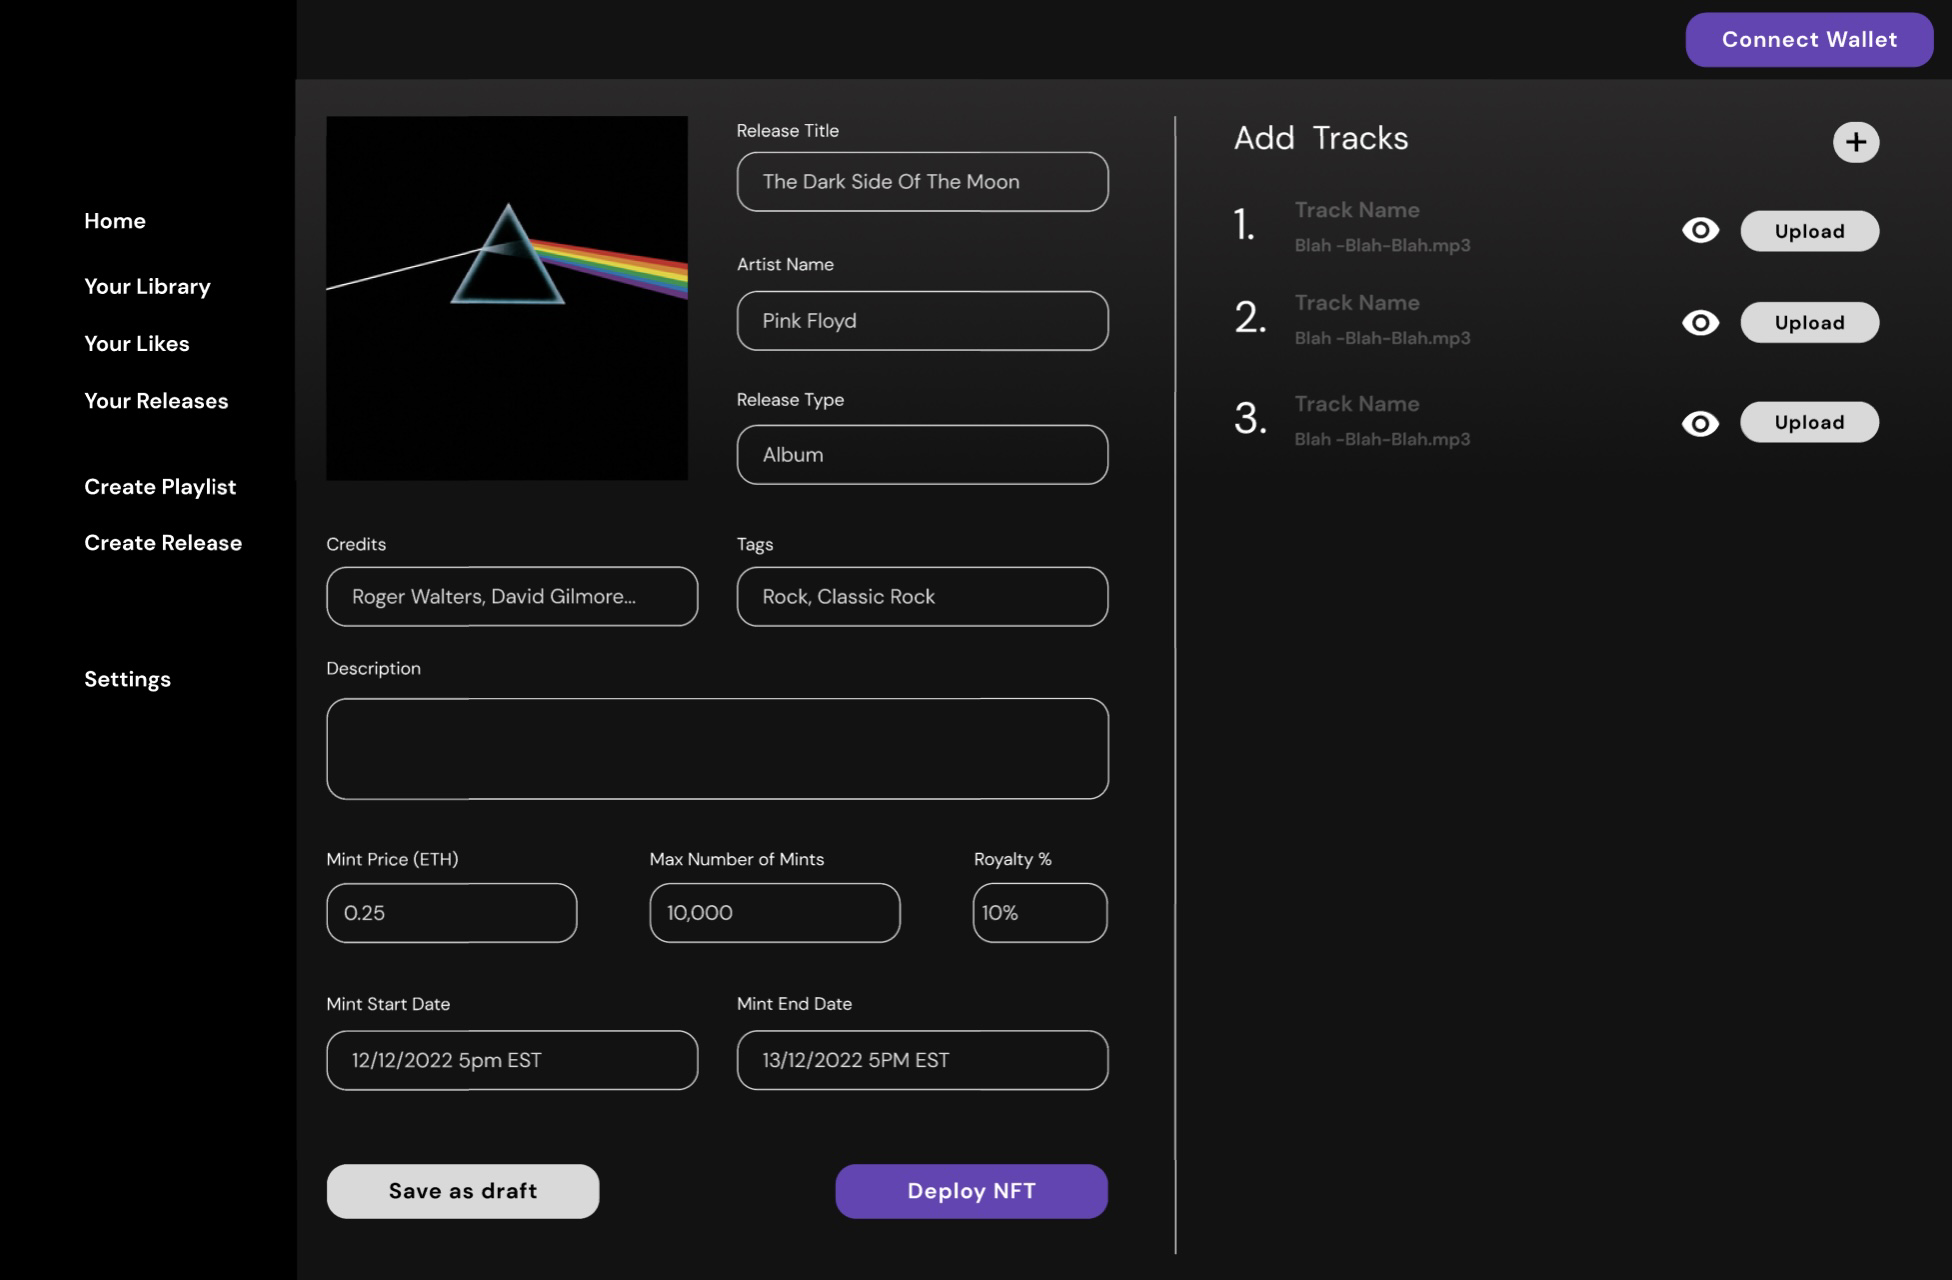Image resolution: width=1952 pixels, height=1280 pixels.
Task: Open Your Likes
Action: [136, 343]
